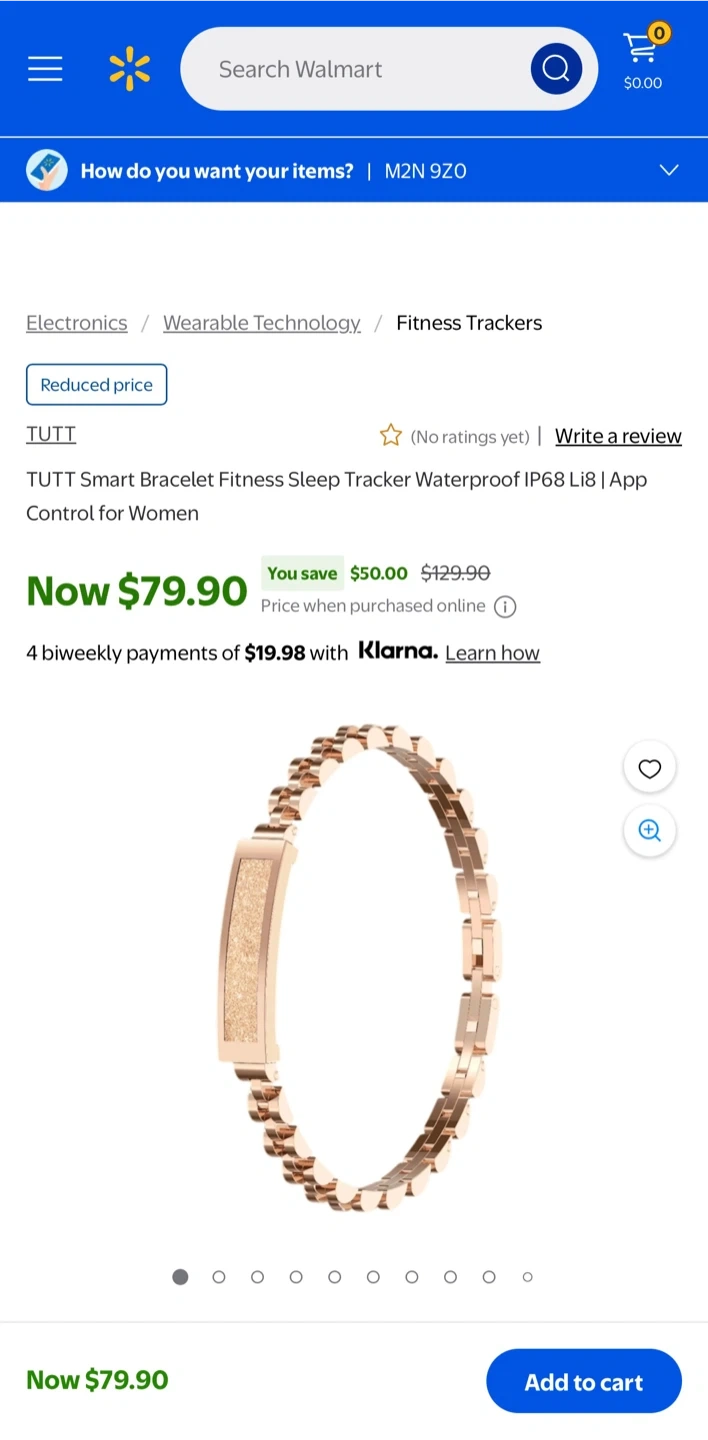Select the last image carousel dot
This screenshot has width=708, height=1440.
[527, 1277]
